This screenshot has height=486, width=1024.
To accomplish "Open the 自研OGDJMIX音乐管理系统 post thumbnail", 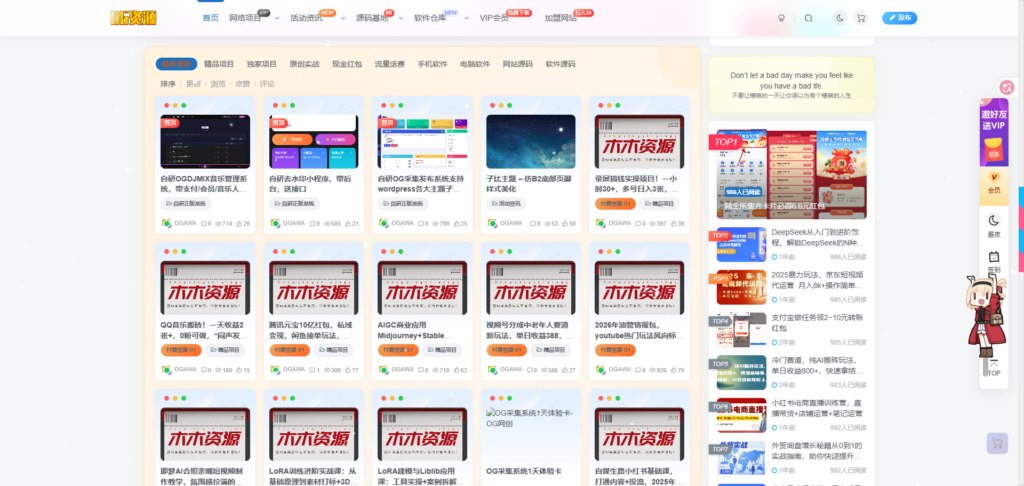I will click(205, 141).
